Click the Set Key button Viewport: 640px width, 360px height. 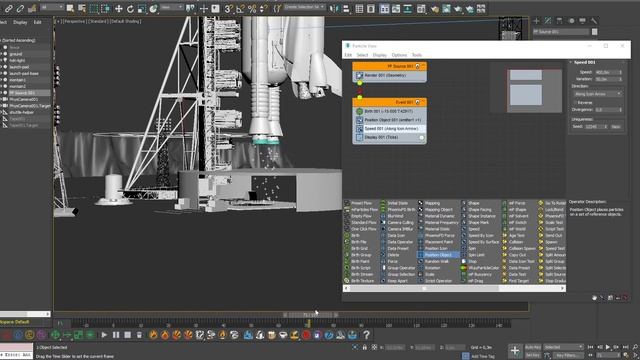[533, 355]
